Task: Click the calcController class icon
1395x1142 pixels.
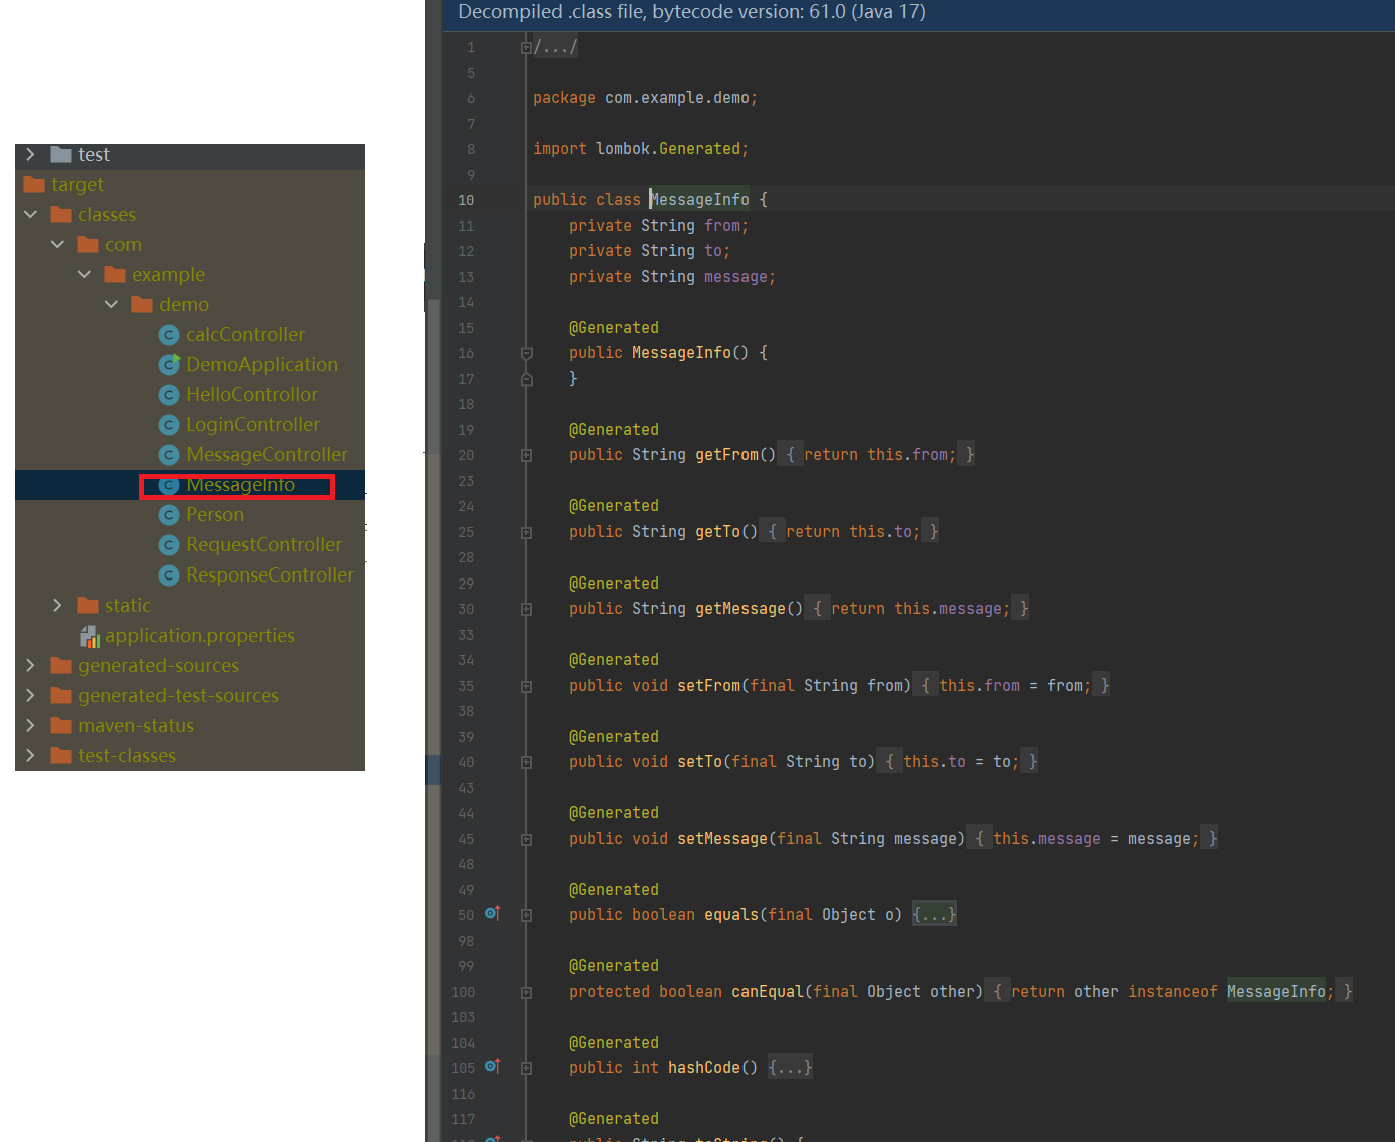Action: 169,335
